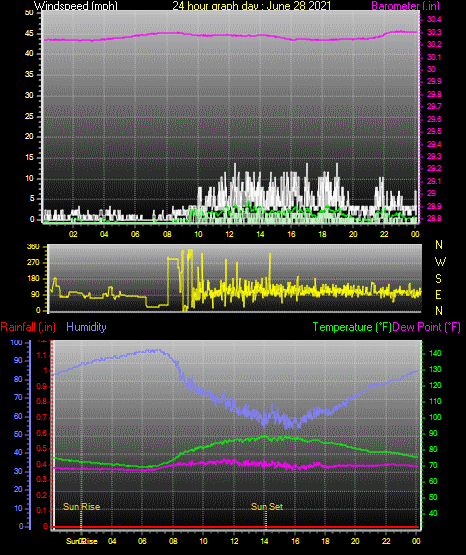The image size is (466, 555).
Task: Click hour label 02 on the windspeed graph
Action: (x=73, y=234)
